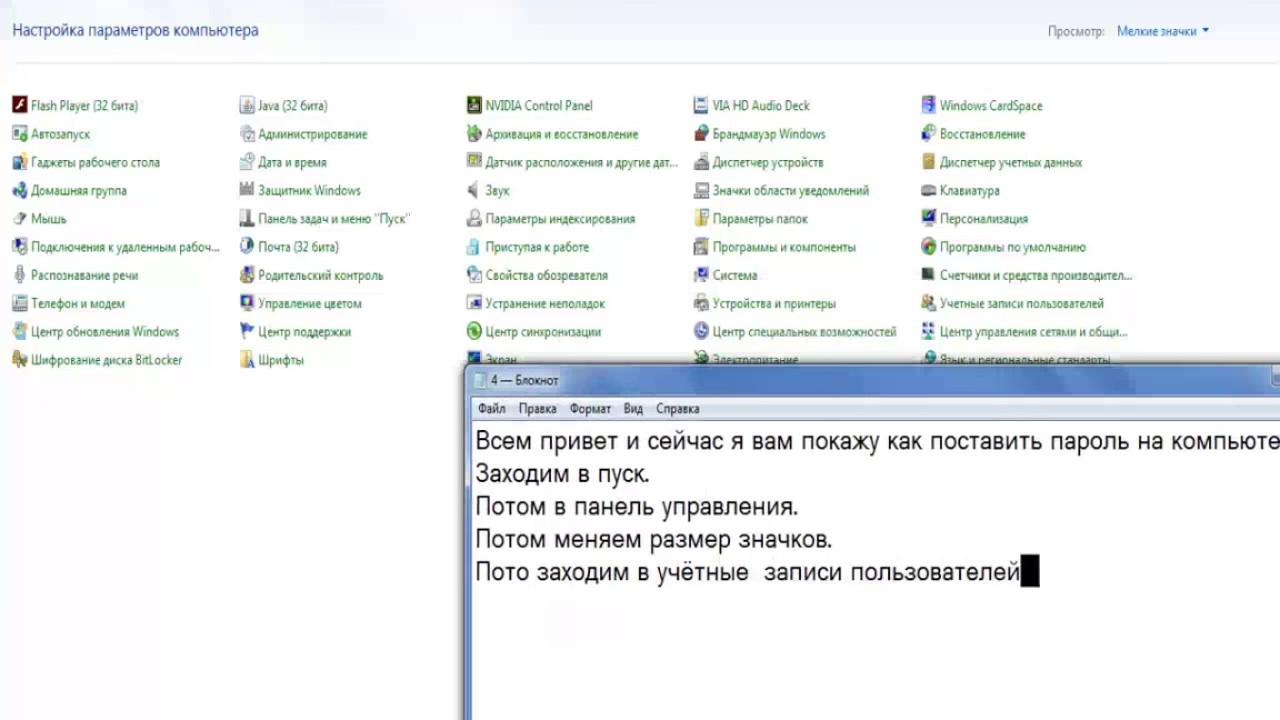Viewport: 1280px width, 720px height.
Task: Open Панель задач и меню "Пуск" link
Action: pos(334,219)
